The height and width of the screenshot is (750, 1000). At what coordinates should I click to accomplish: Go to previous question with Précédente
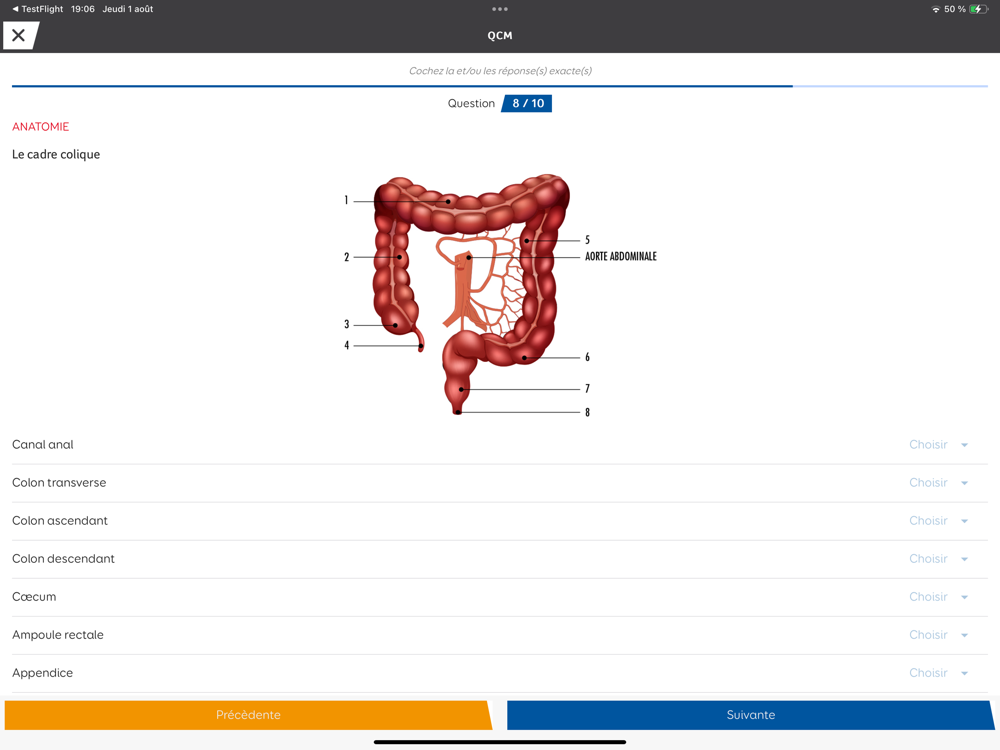248,715
